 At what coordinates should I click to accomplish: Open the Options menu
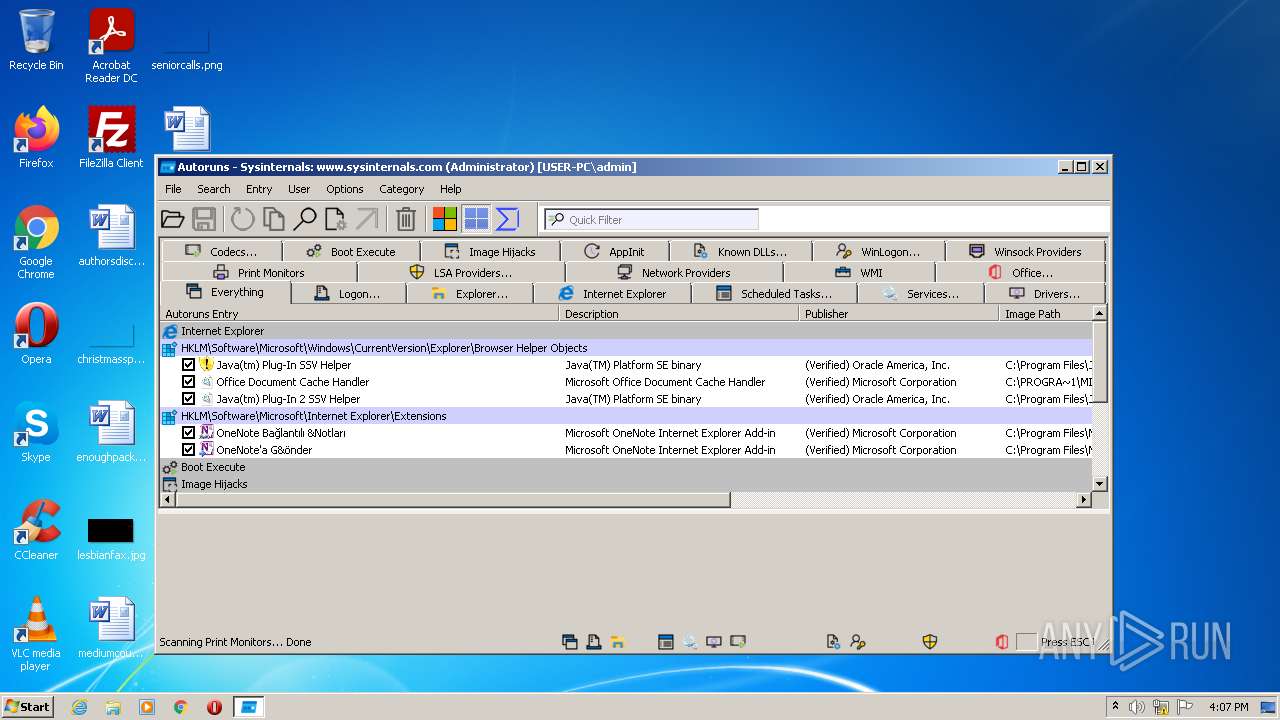point(345,189)
